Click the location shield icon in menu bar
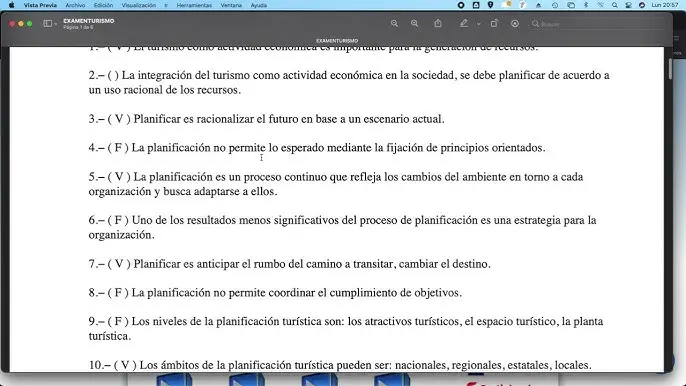 point(490,5)
